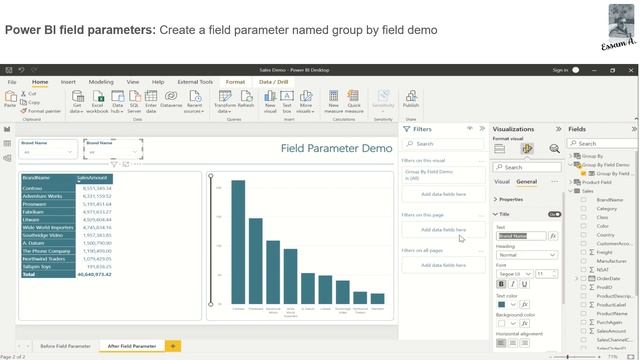Collapse the Visualizations pane
Screen dimensions: 640x360
pos(558,129)
